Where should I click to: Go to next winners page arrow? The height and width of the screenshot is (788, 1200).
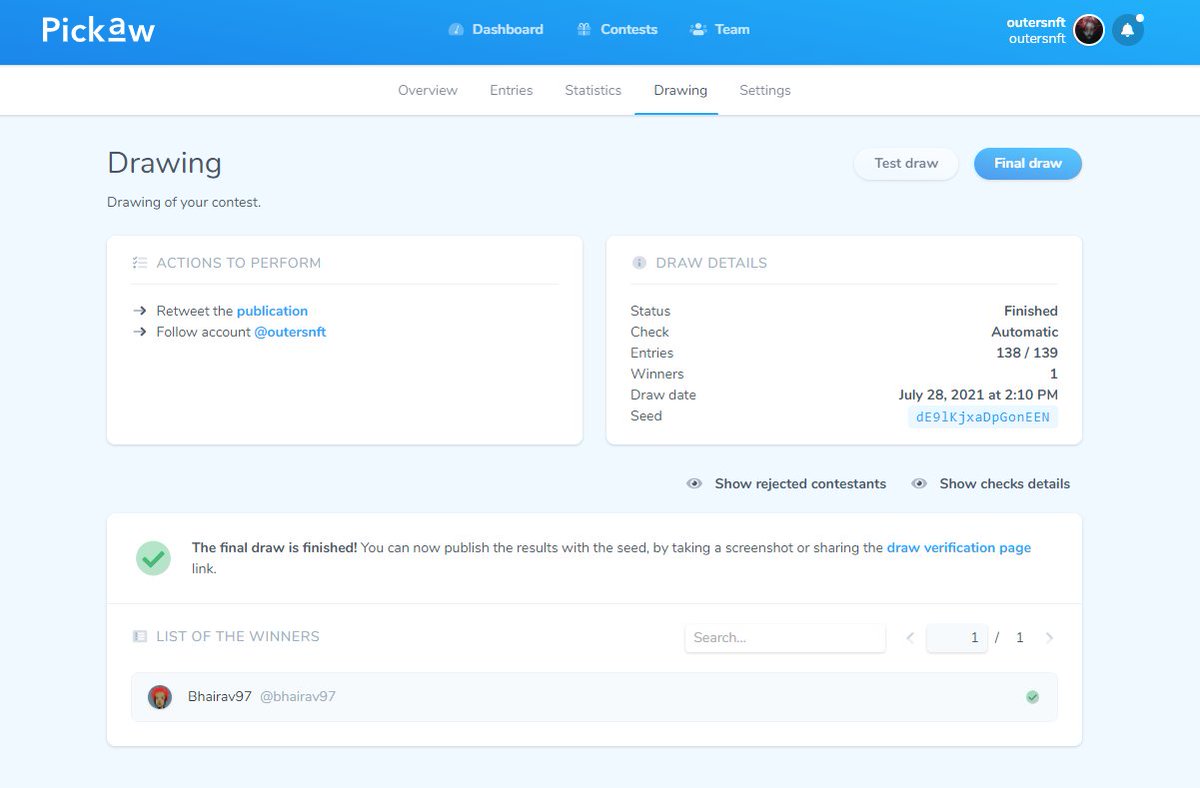pos(1049,638)
